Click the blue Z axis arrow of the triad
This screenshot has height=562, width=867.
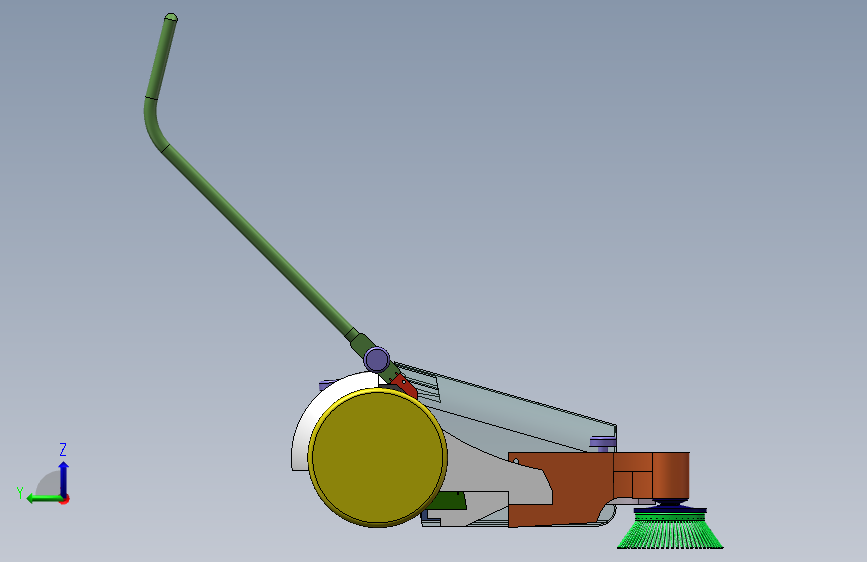64,478
